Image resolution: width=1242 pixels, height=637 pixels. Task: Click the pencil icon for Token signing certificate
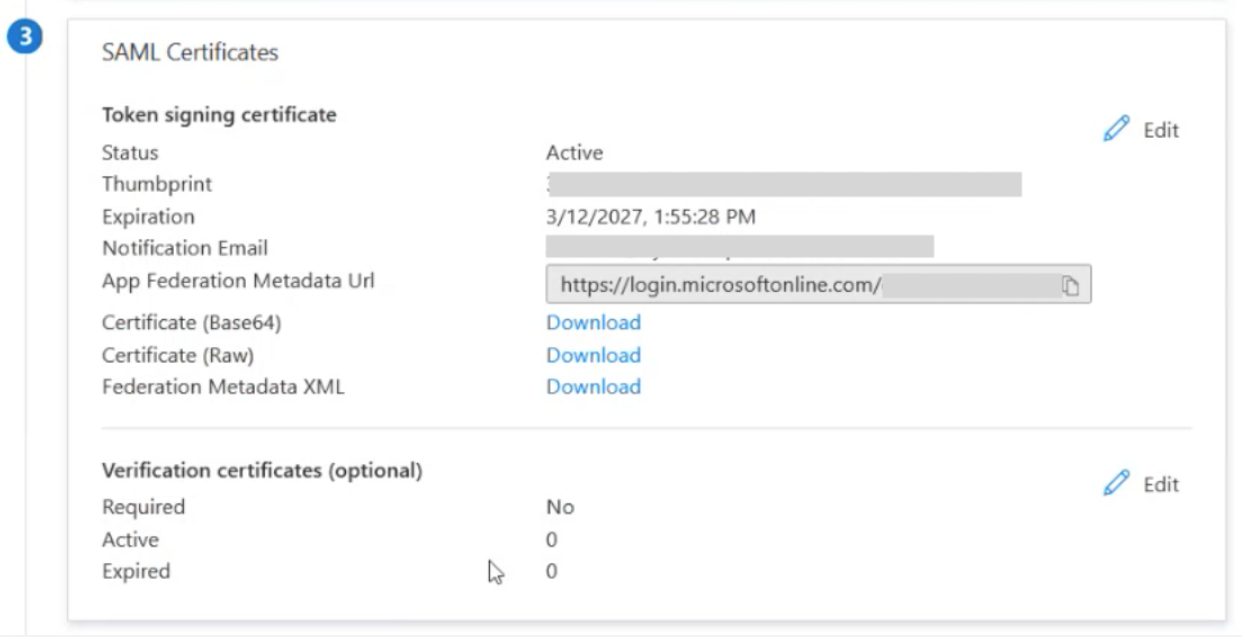[x=1116, y=130]
